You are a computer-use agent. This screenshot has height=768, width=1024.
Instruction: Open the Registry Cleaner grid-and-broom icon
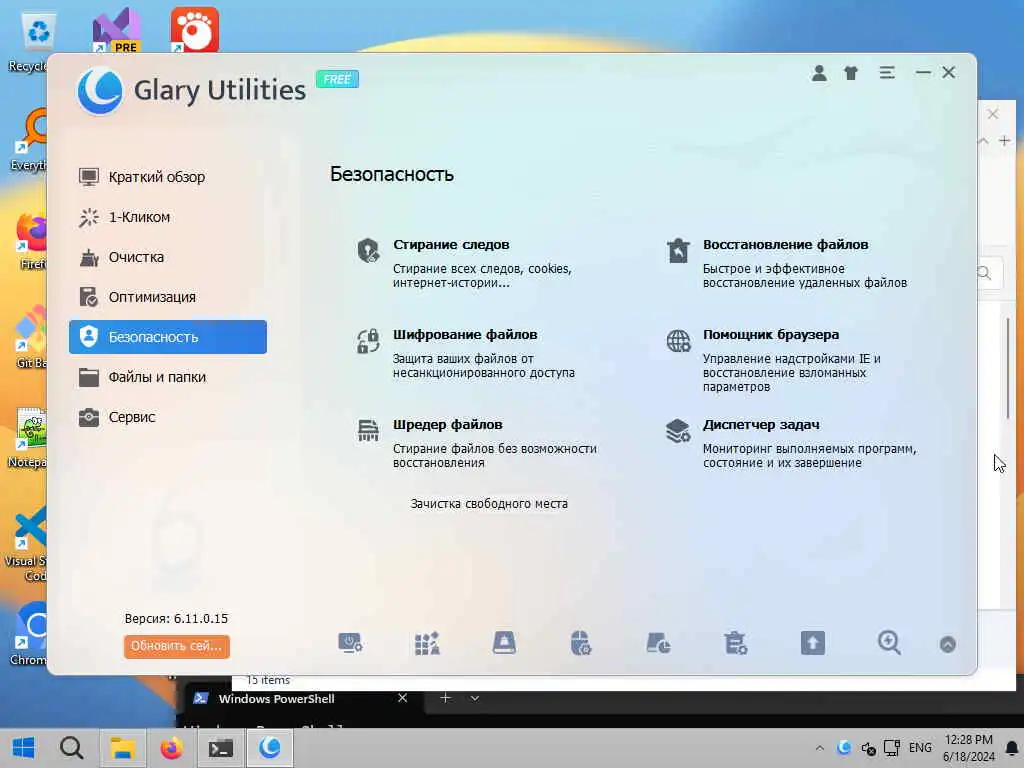427,643
